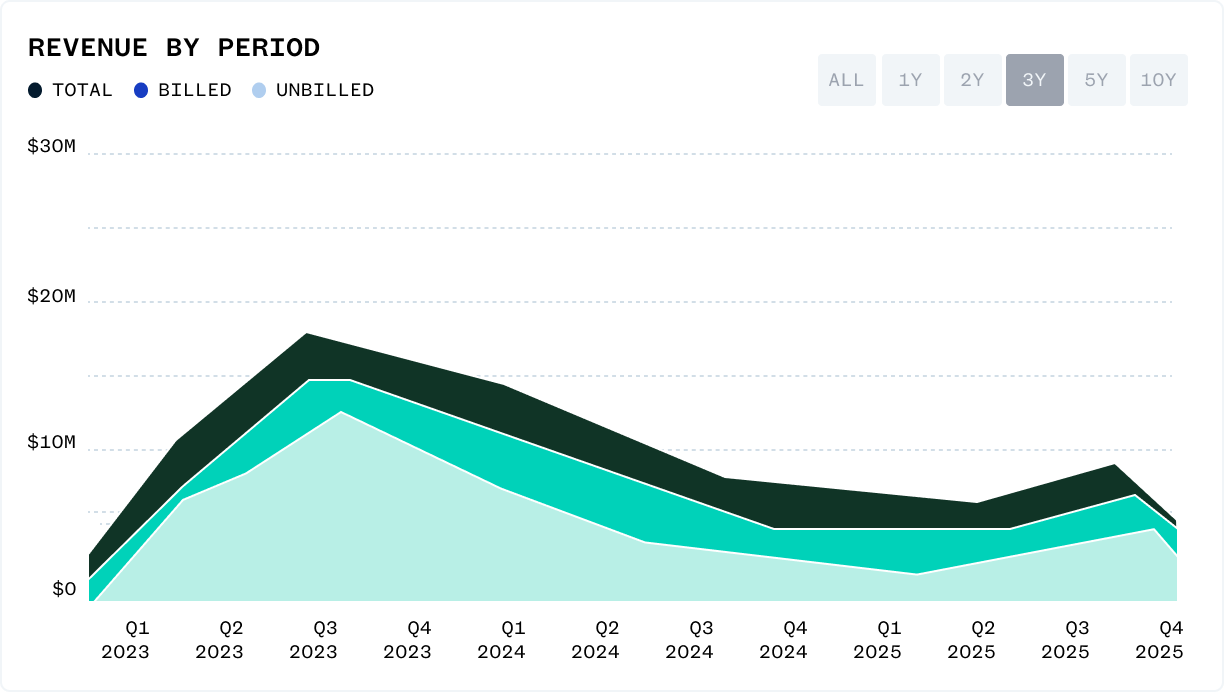This screenshot has height=692, width=1224.
Task: Click the active 3Y range button
Action: tap(1035, 80)
